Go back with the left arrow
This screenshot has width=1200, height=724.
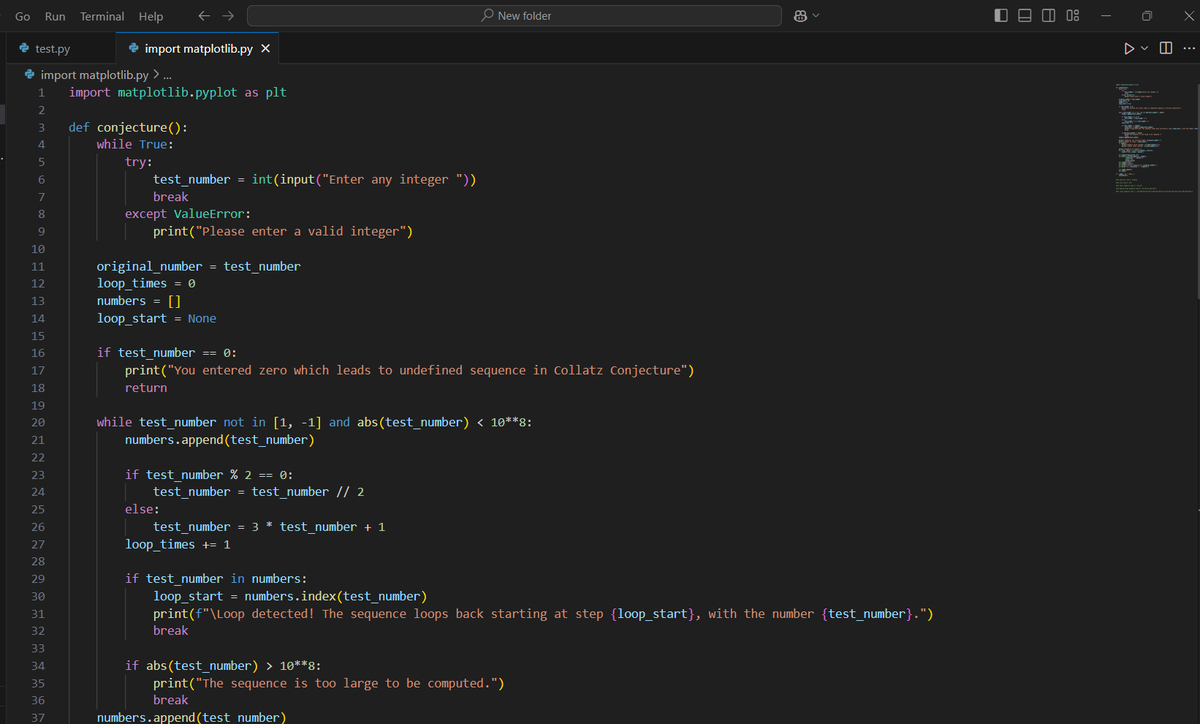(x=203, y=16)
